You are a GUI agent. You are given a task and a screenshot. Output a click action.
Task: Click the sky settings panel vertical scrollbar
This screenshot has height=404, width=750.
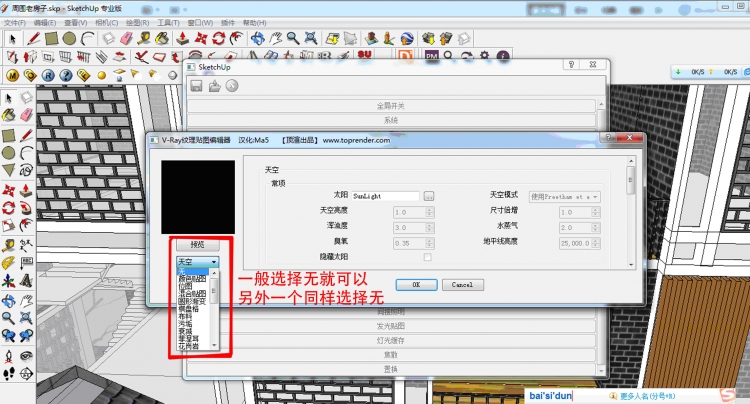(x=631, y=212)
